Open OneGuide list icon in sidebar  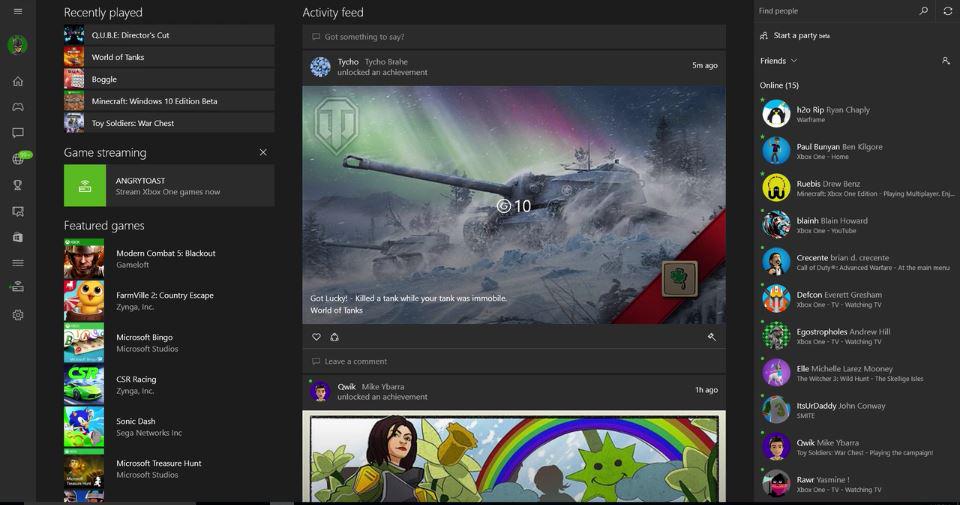point(18,263)
